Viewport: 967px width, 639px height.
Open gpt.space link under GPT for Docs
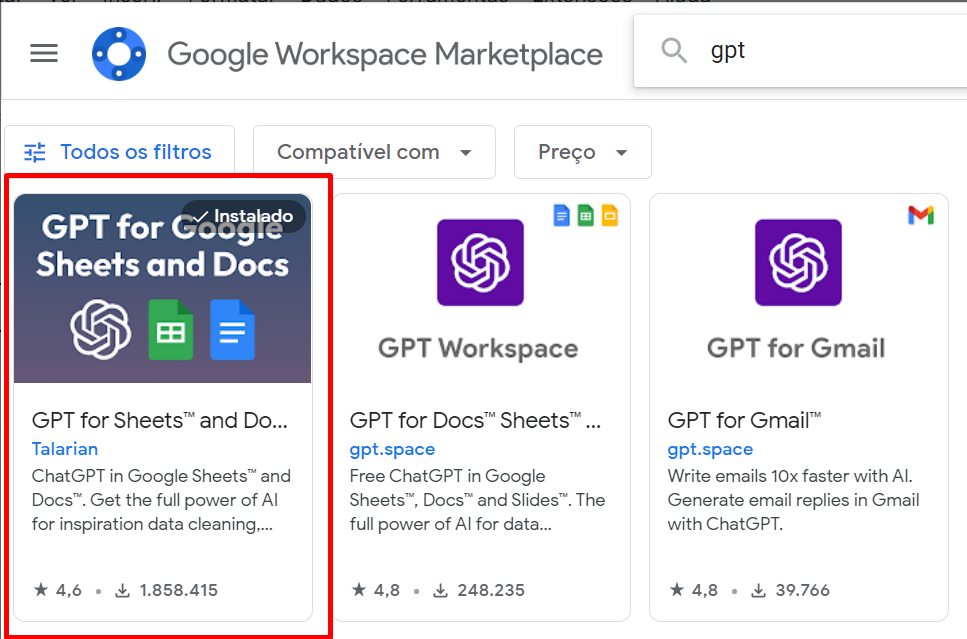tap(392, 450)
